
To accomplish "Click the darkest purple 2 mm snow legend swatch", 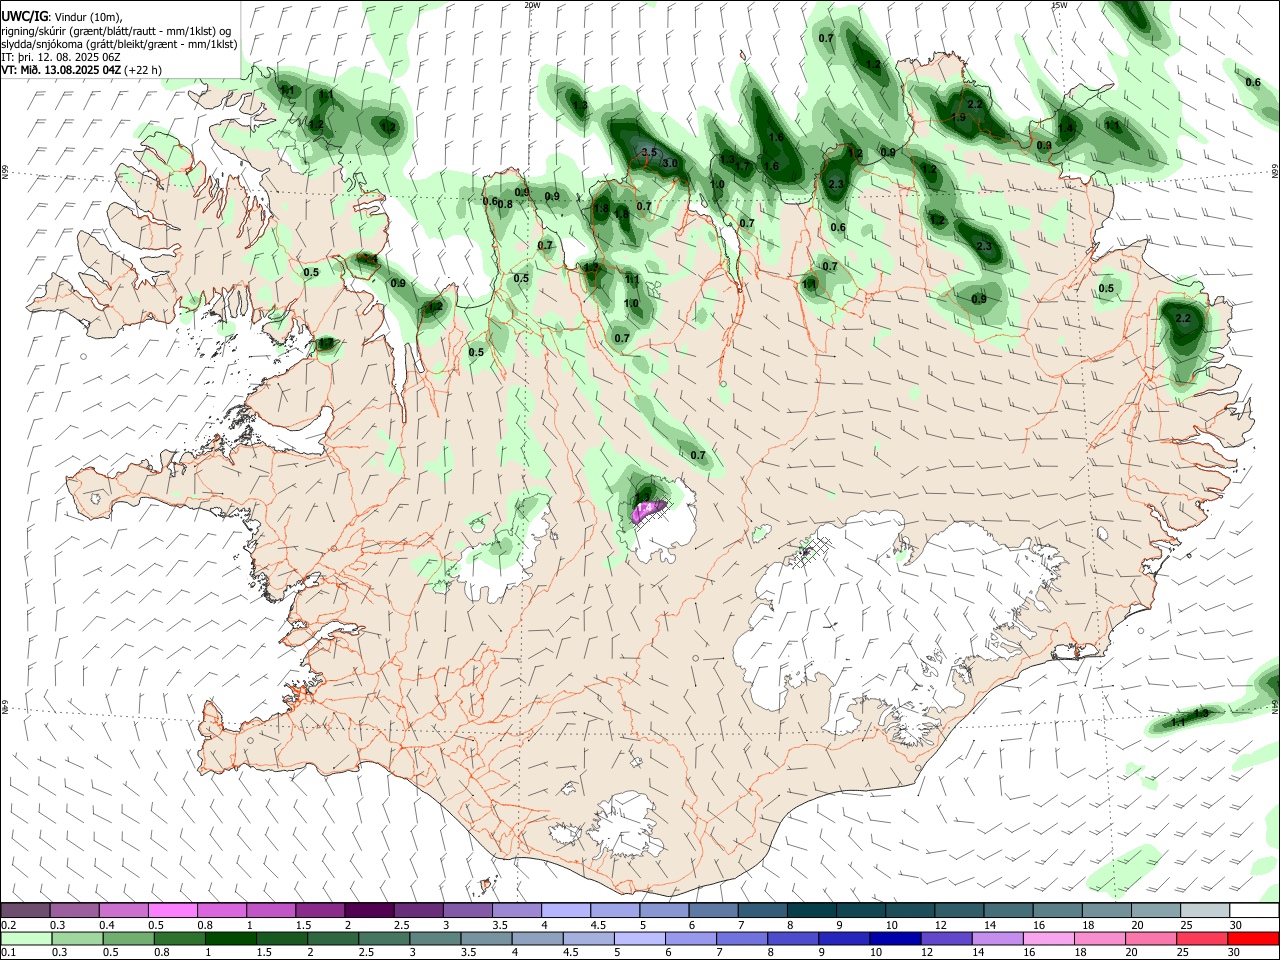I will 369,911.
